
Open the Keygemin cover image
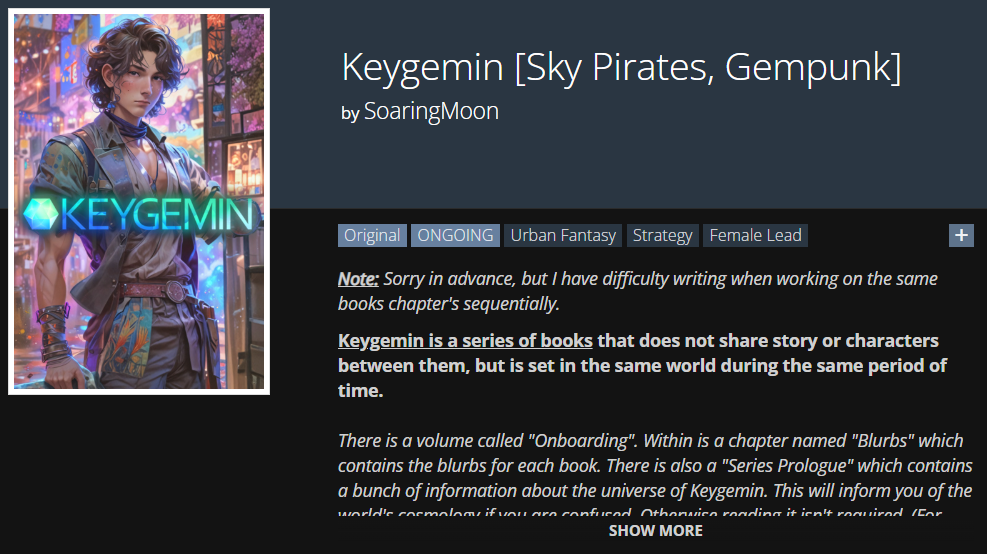click(x=139, y=201)
